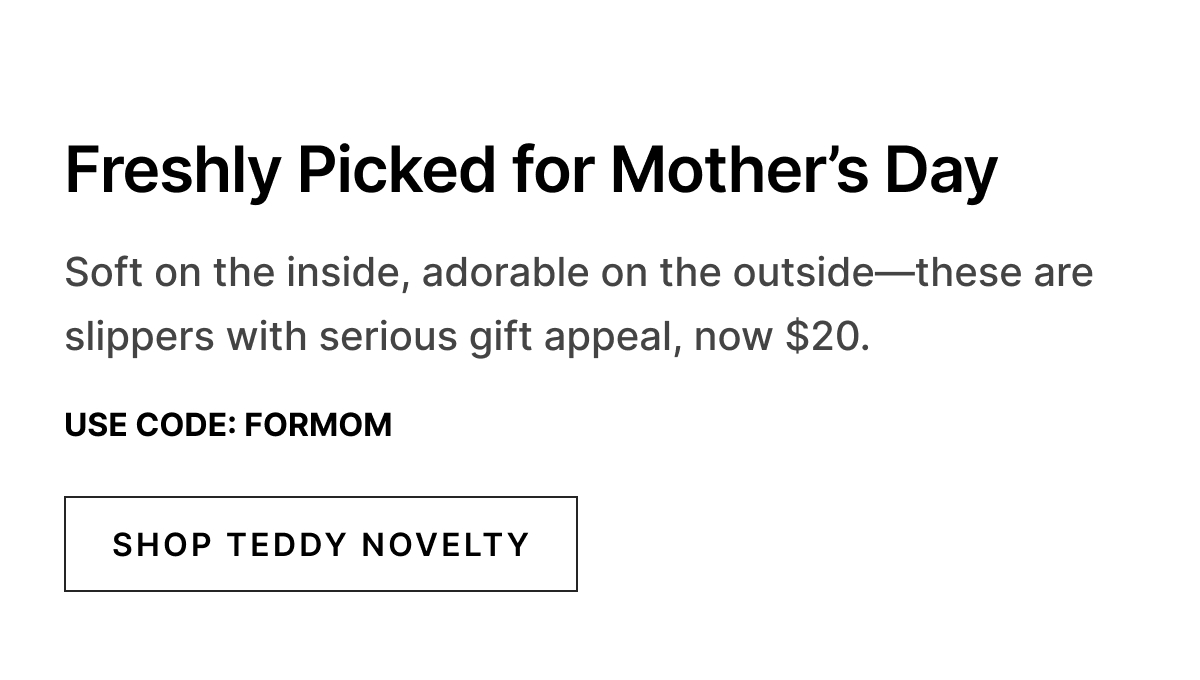Click the word Mother's in the heading

point(739,170)
